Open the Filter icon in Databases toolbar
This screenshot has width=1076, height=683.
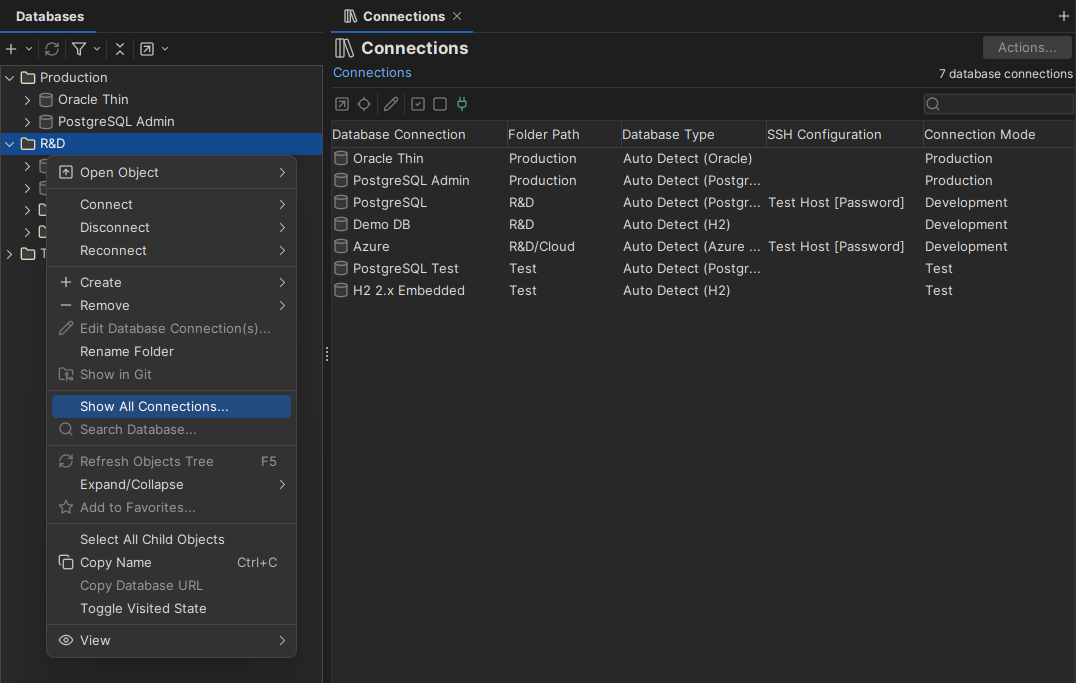(x=80, y=48)
